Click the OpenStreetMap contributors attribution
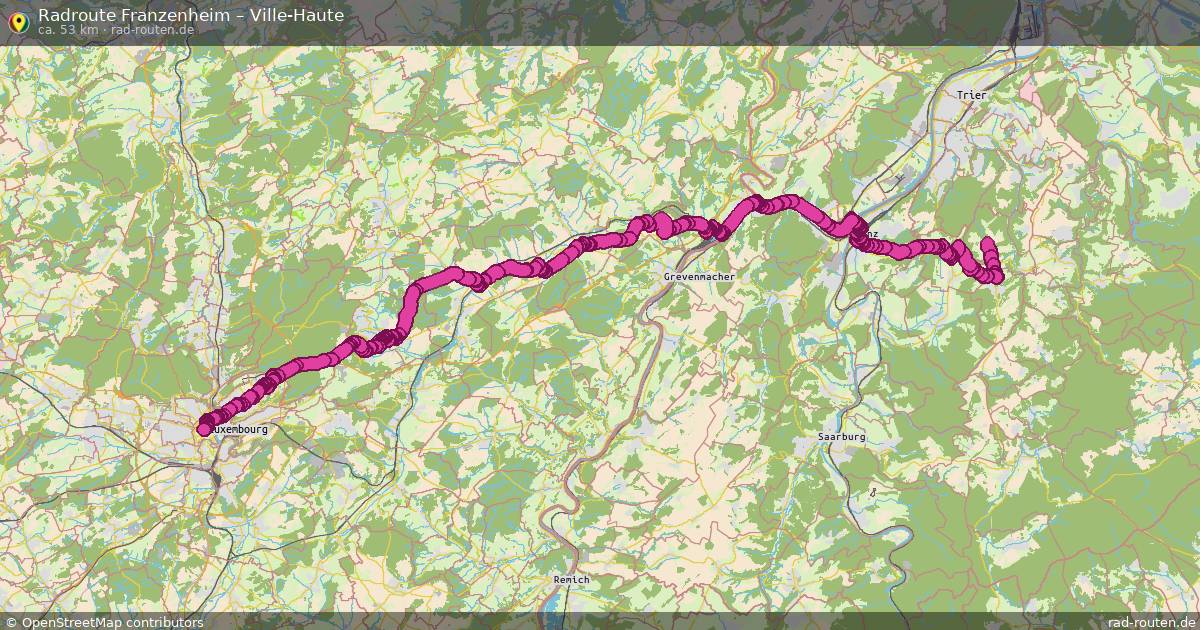 [105, 622]
